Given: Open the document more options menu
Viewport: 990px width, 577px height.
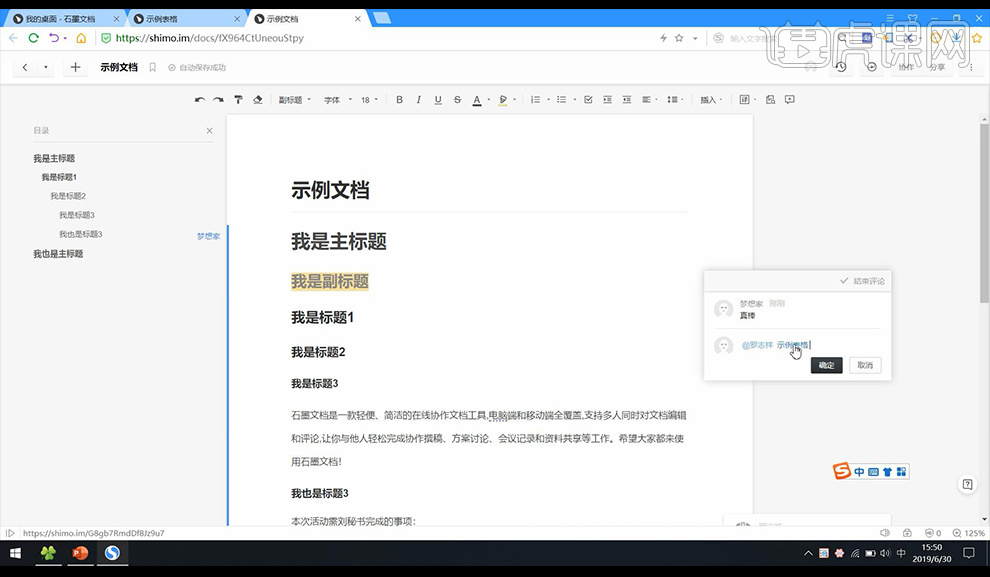Looking at the screenshot, I should click(971, 67).
